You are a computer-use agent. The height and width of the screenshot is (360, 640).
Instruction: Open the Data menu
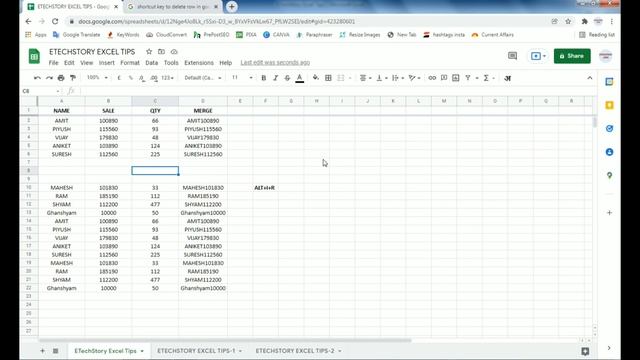point(151,62)
